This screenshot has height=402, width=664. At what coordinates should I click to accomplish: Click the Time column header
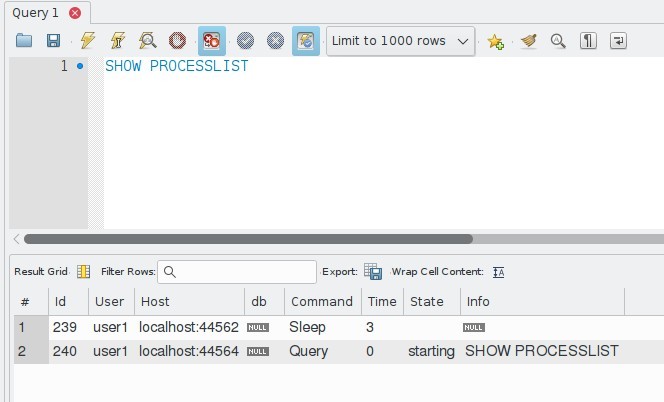382,302
